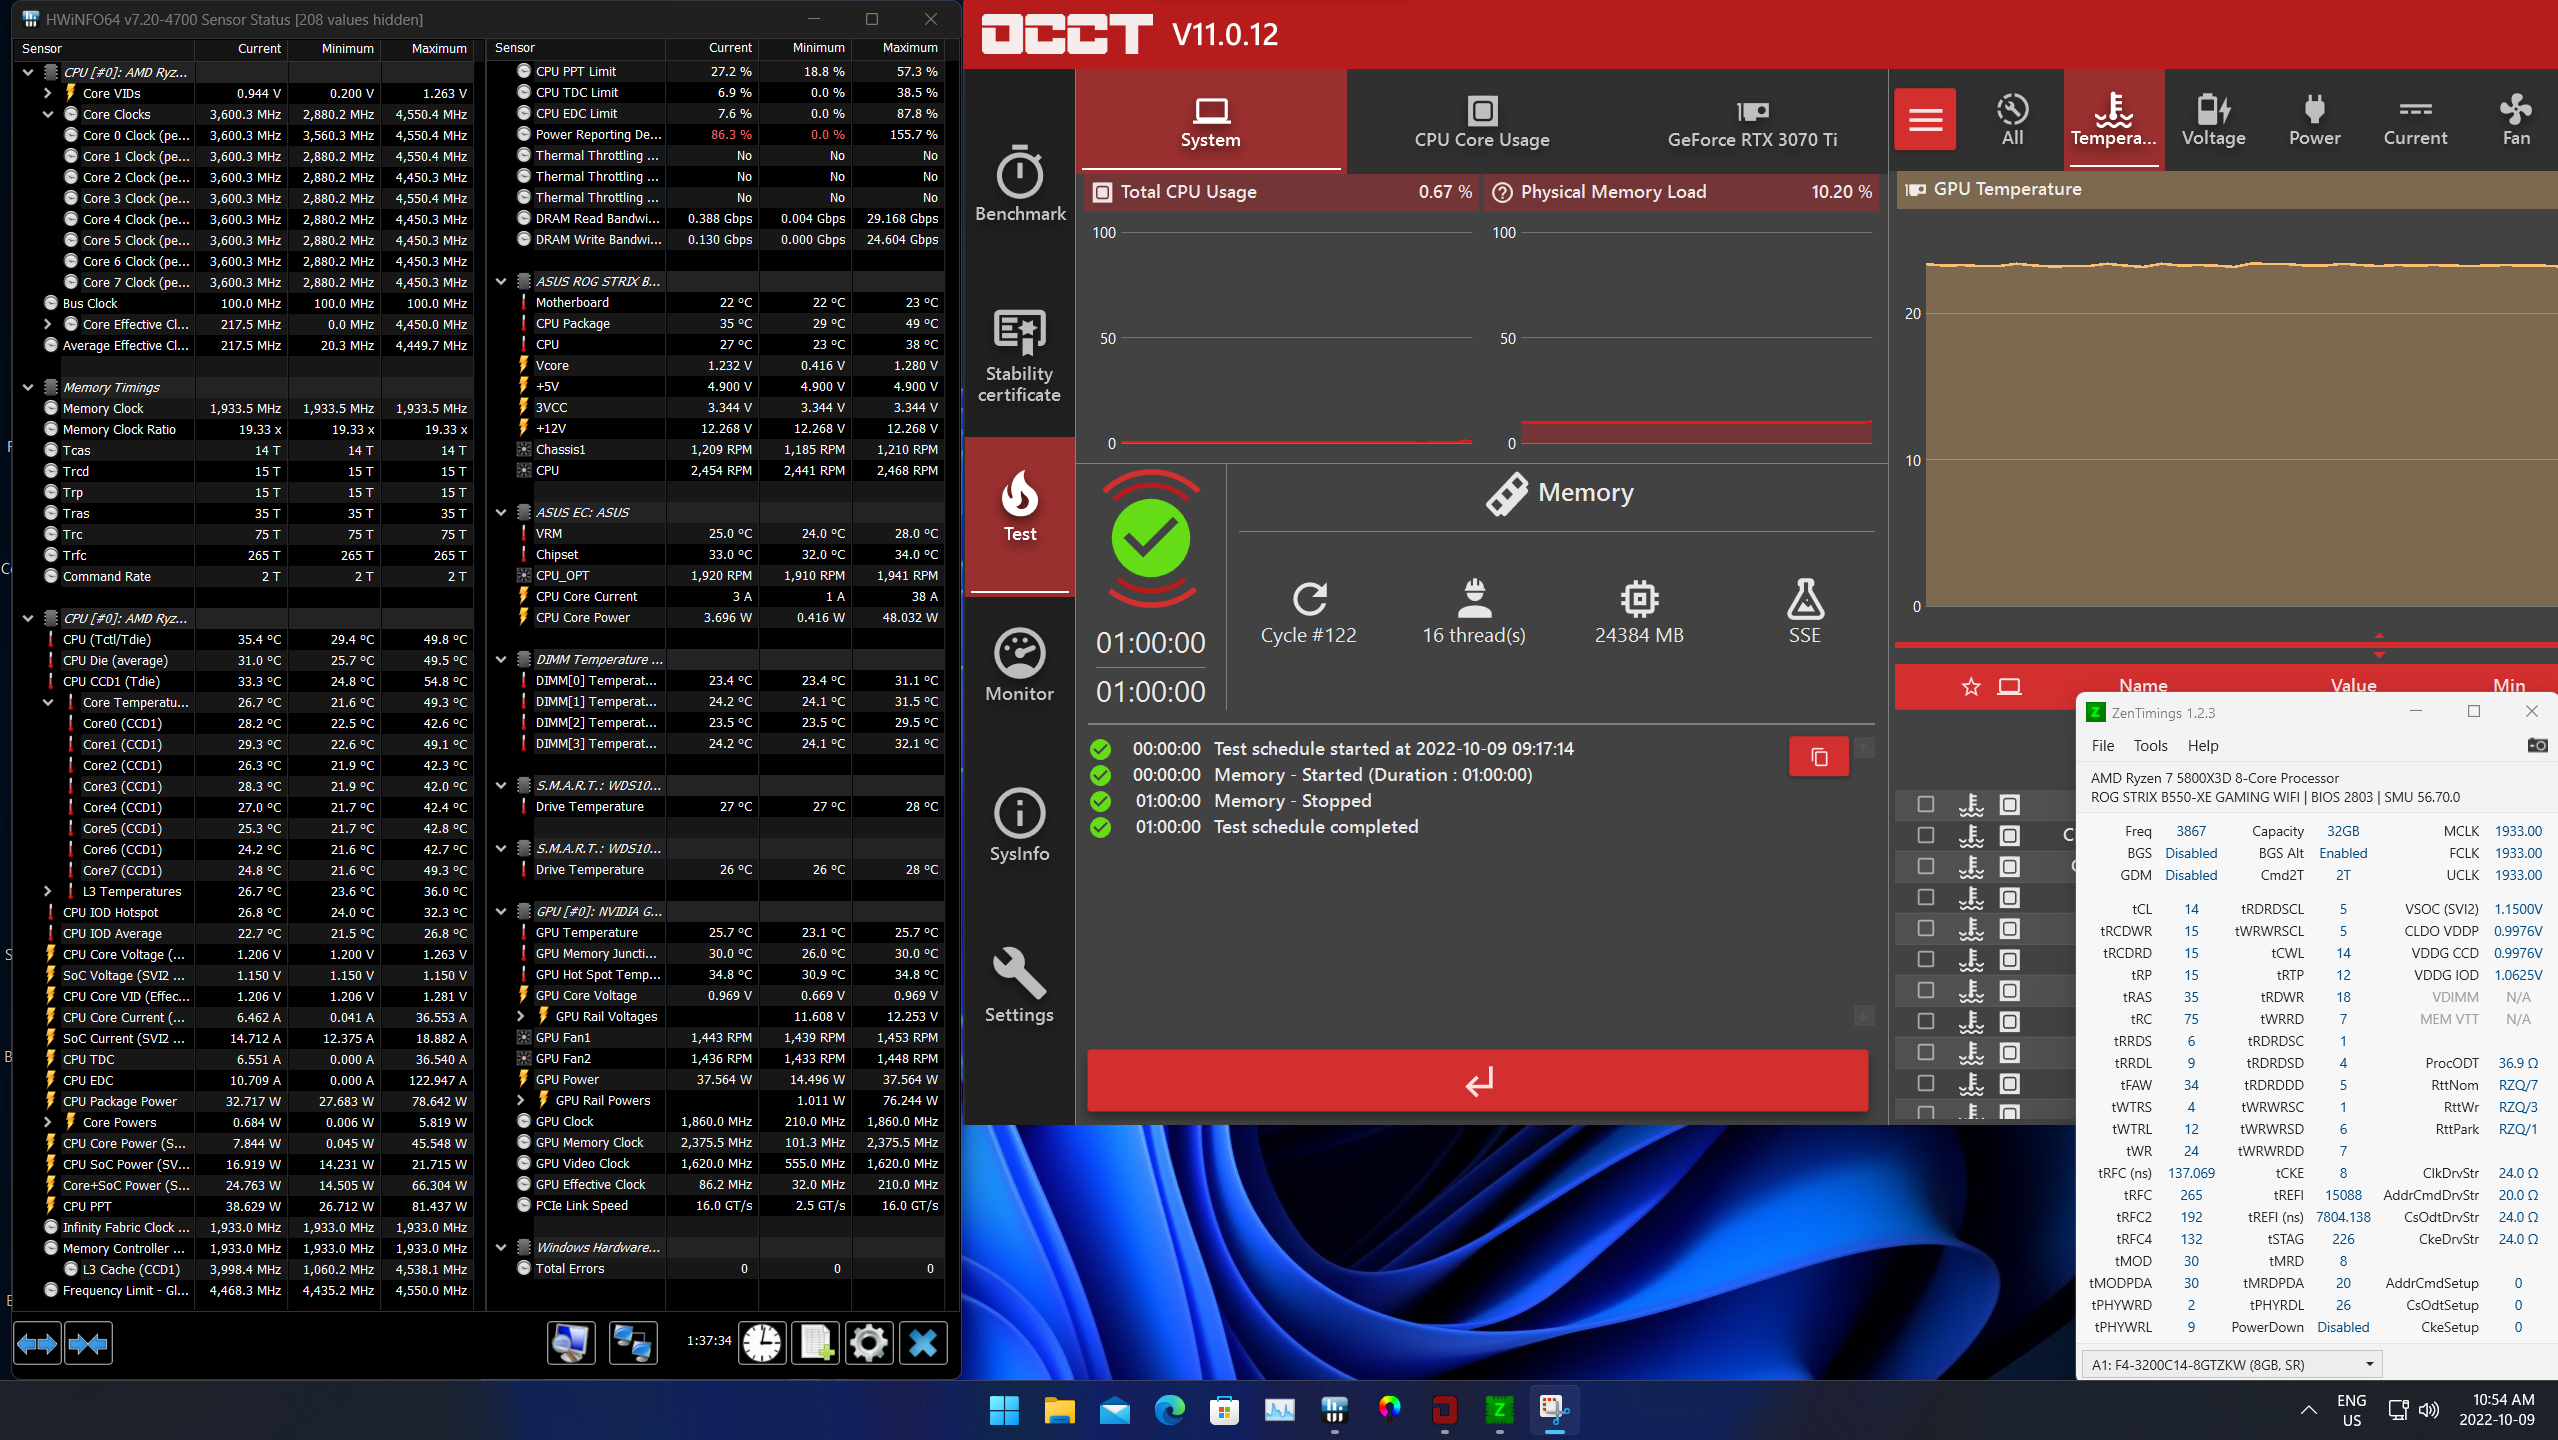The width and height of the screenshot is (2558, 1440).
Task: Expand L3 Temperatures in HWiNFO
Action: (47, 891)
